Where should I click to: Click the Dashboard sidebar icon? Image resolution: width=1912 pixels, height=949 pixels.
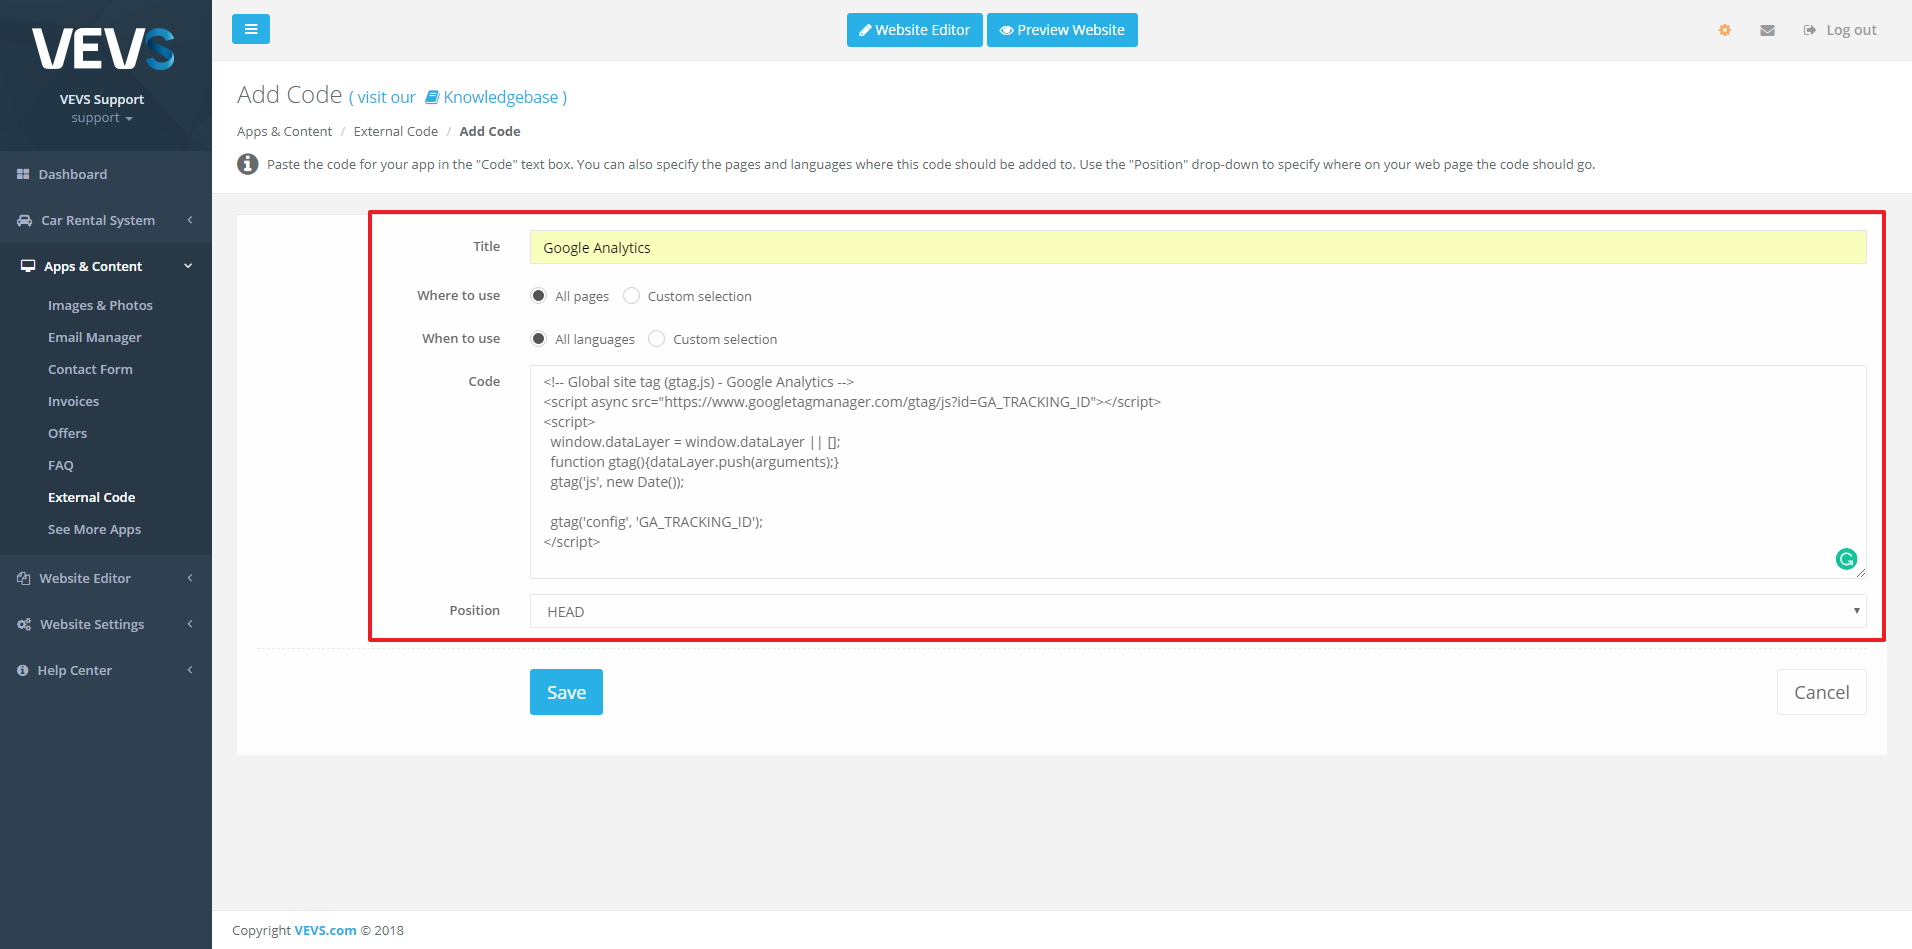tap(22, 174)
